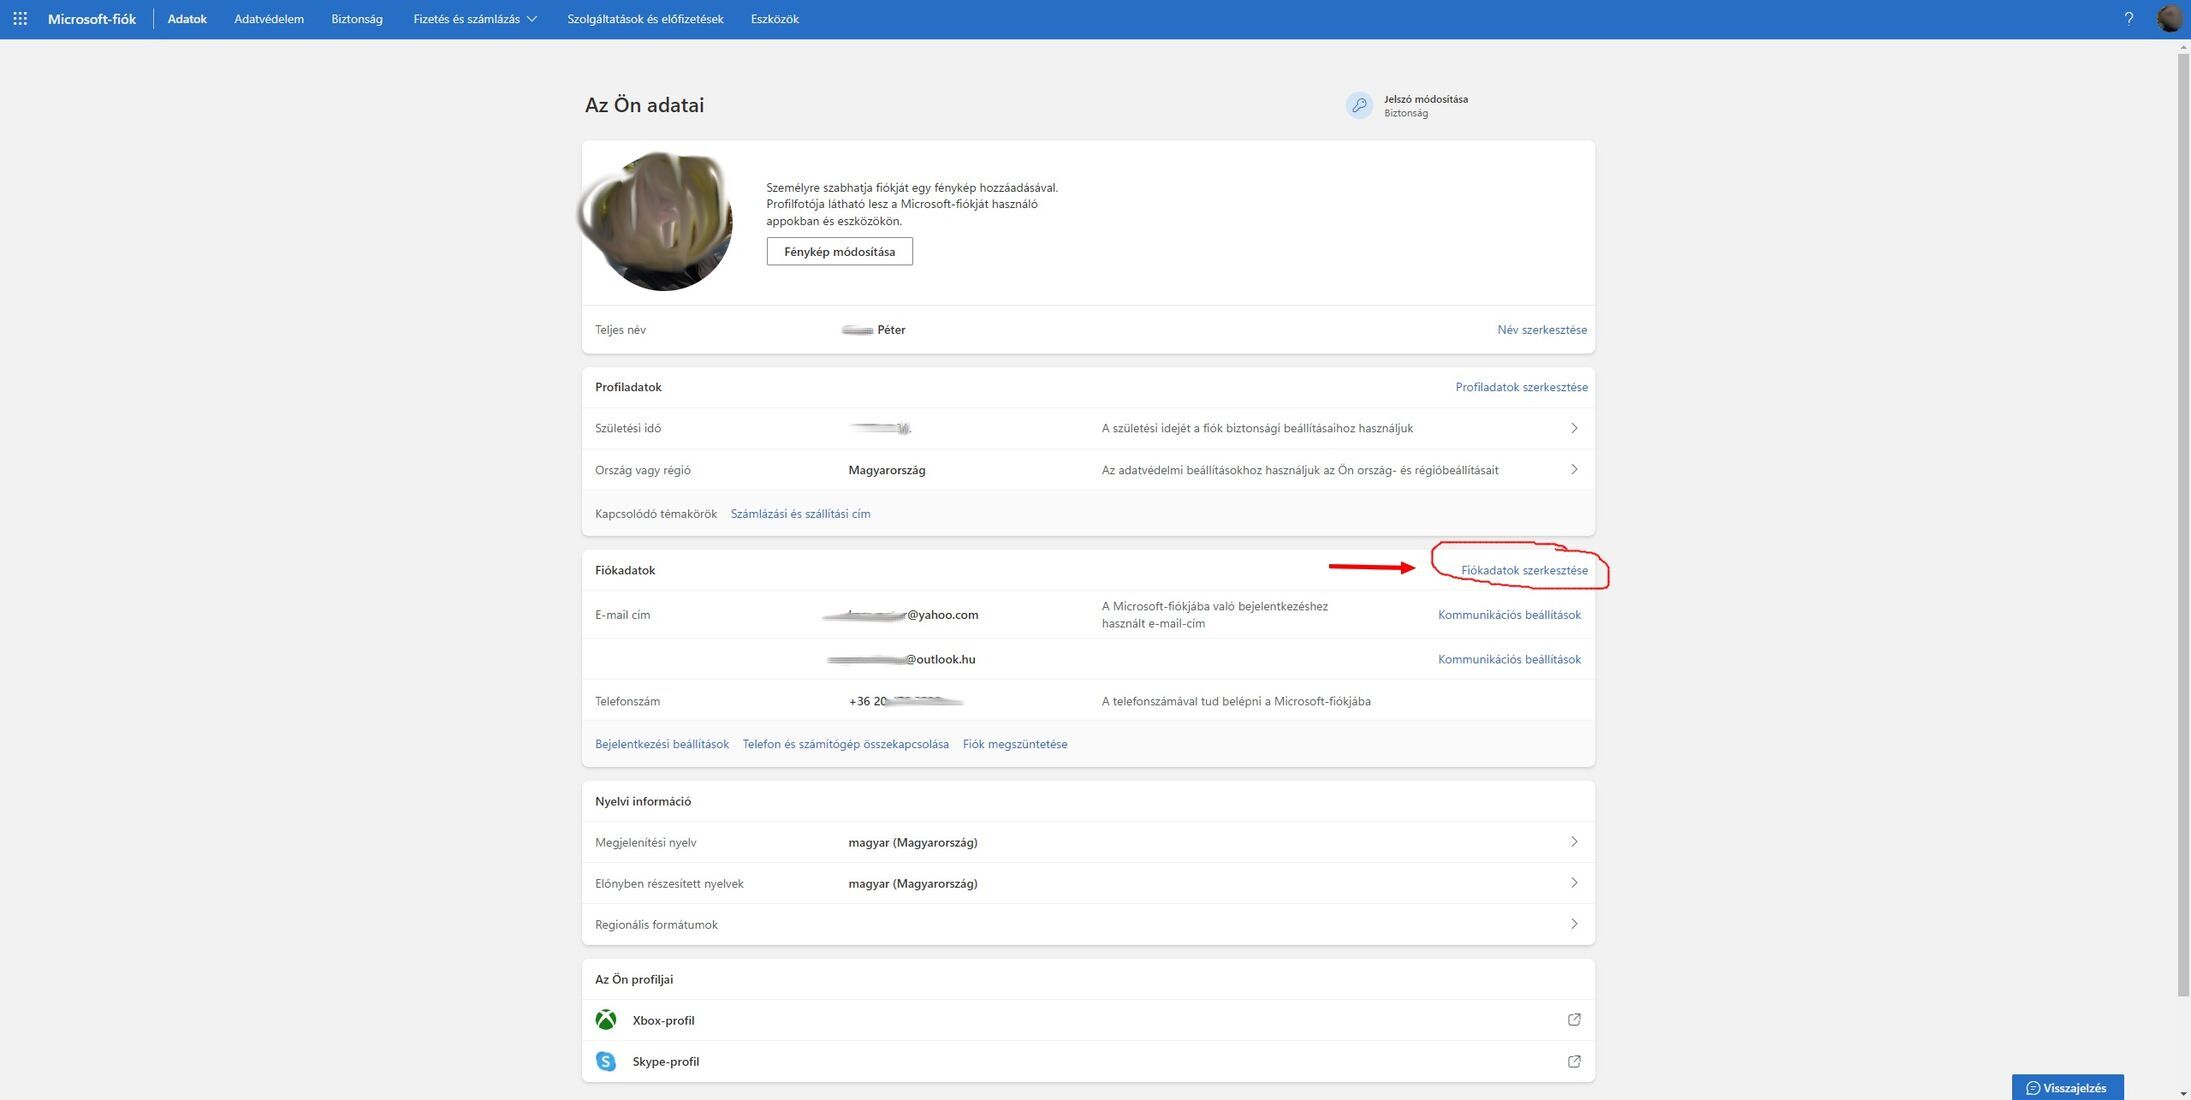Viewport: 2191px width, 1100px height.
Task: Open Szolgáltatások és előfizetések
Action: pos(645,19)
